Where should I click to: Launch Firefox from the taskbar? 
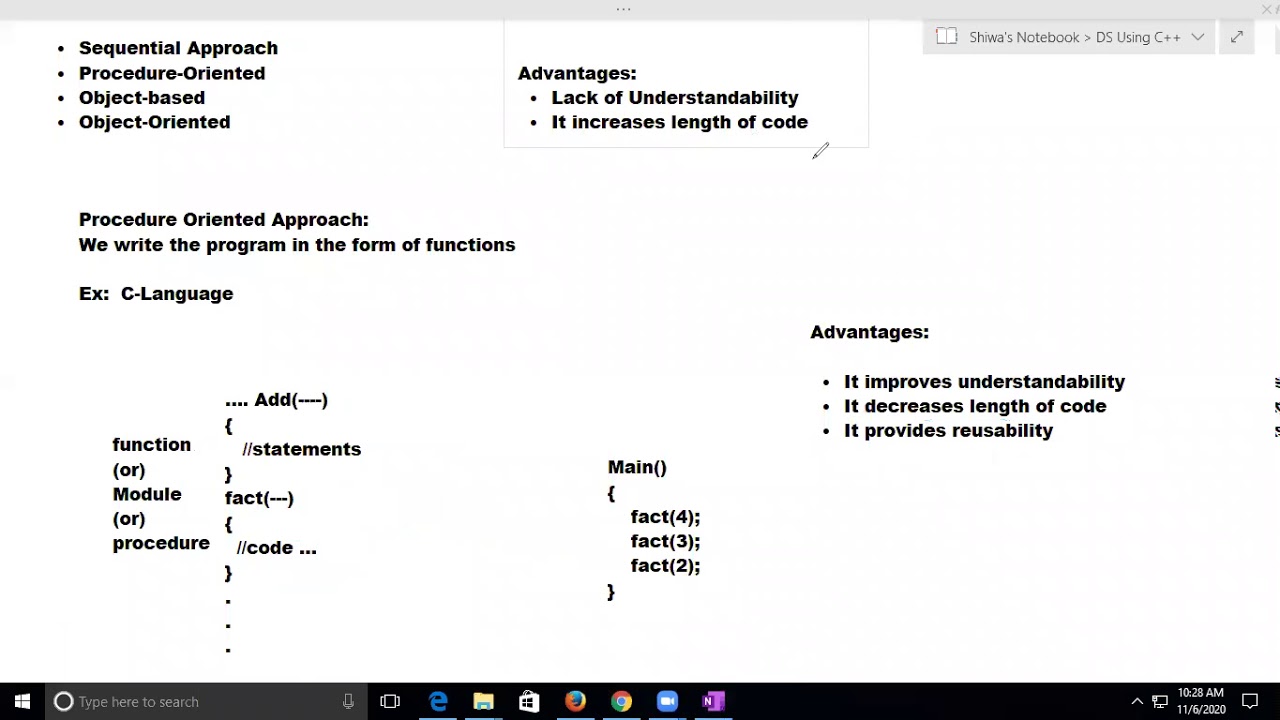pos(575,701)
